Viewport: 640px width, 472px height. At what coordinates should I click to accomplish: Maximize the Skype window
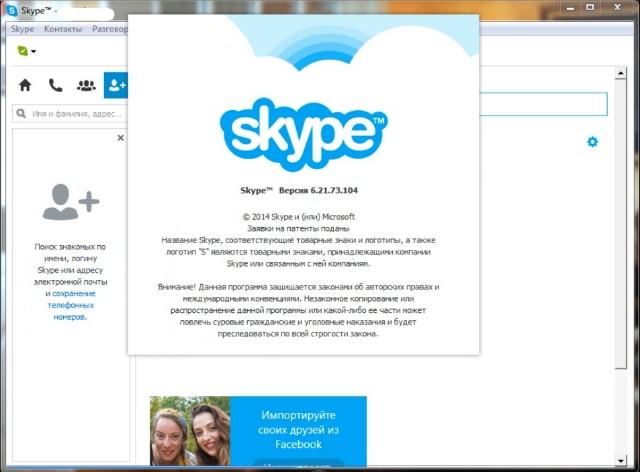click(590, 7)
